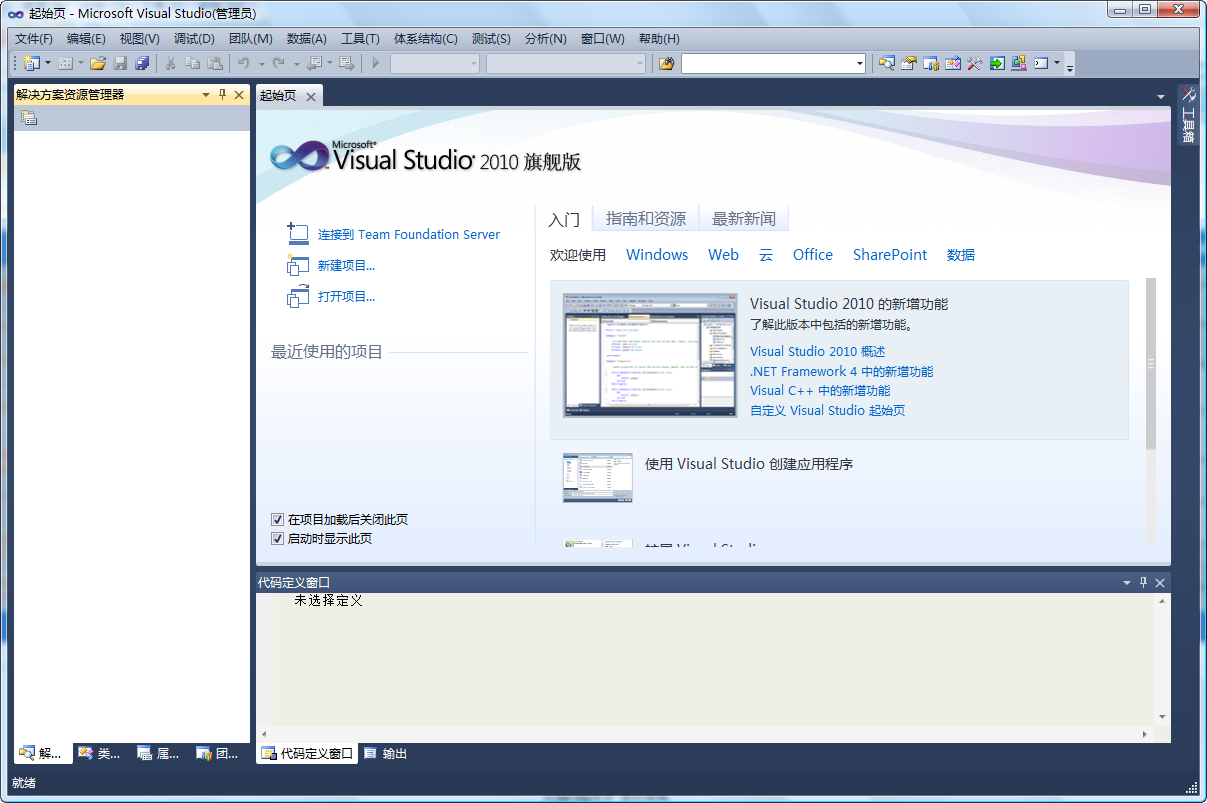Viewport: 1207px width, 803px height.
Task: Select the 属... property manager bottom tab
Action: (x=159, y=754)
